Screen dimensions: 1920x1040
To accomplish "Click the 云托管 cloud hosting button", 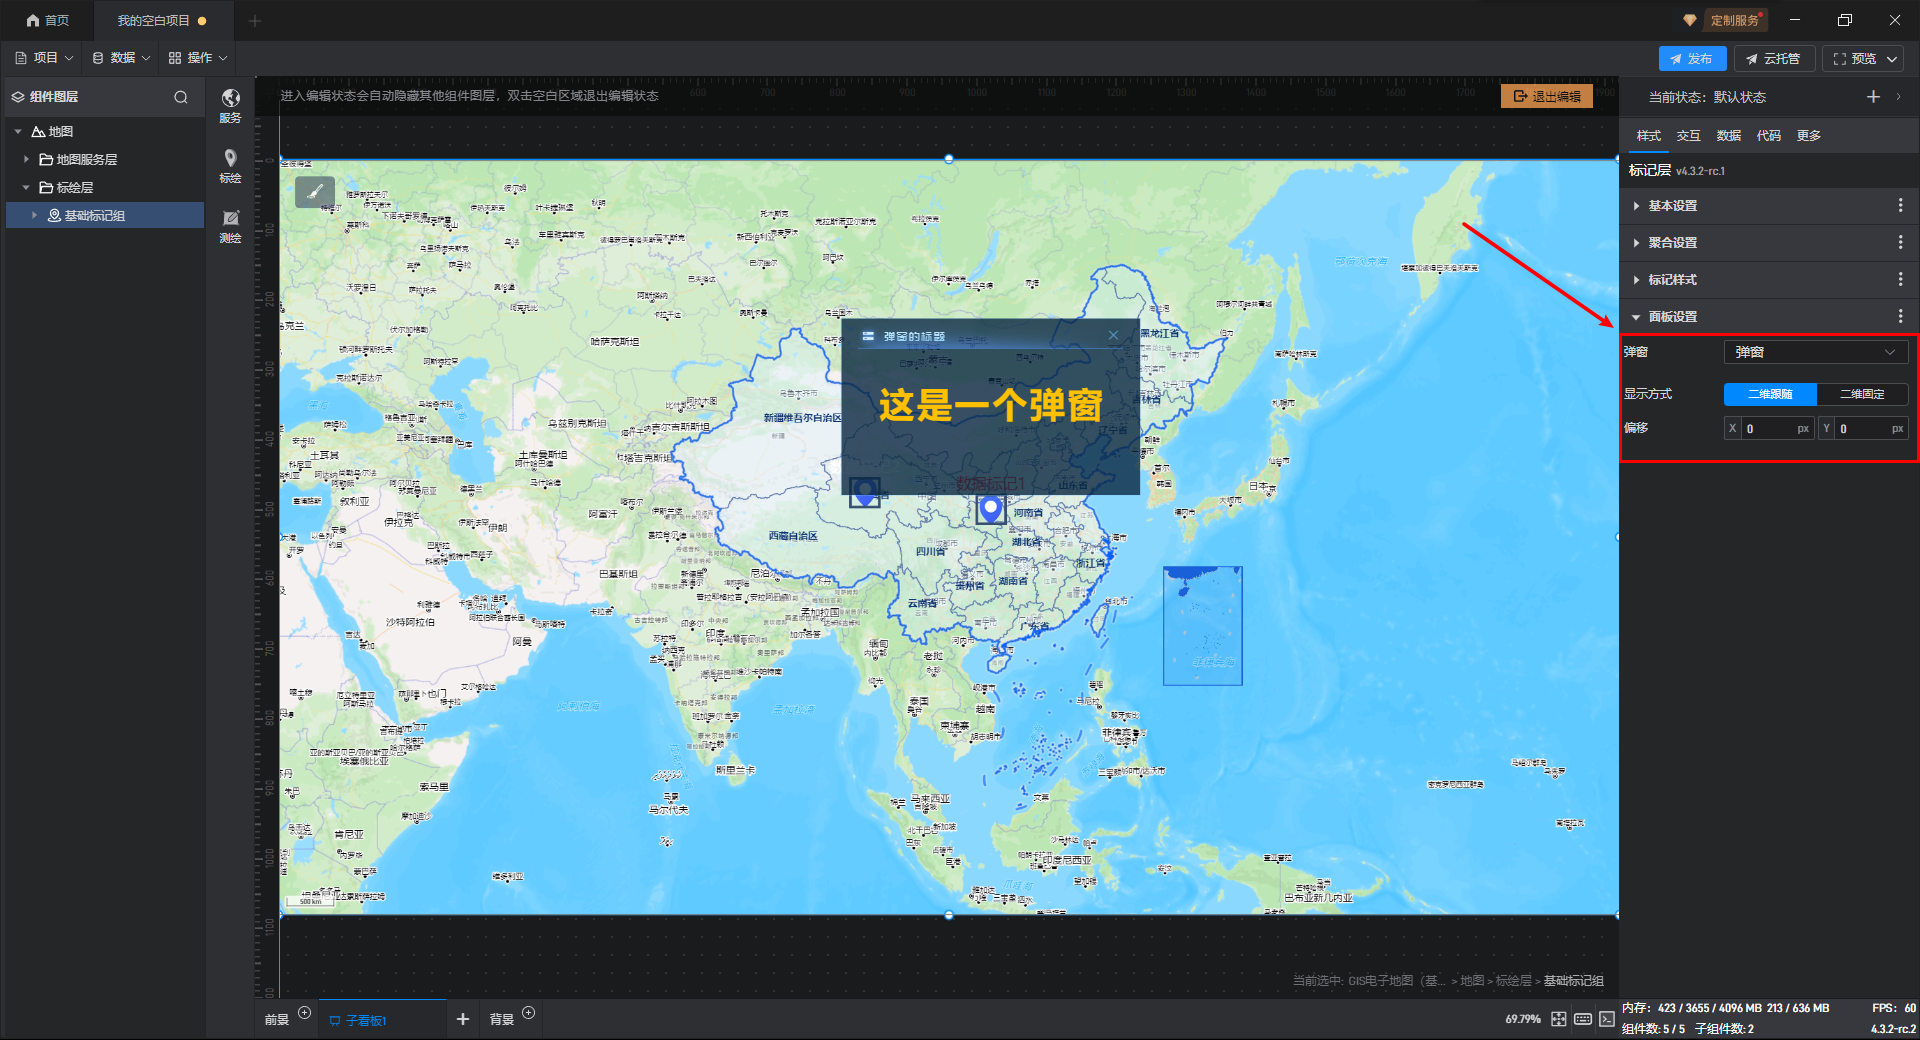I will coord(1774,59).
